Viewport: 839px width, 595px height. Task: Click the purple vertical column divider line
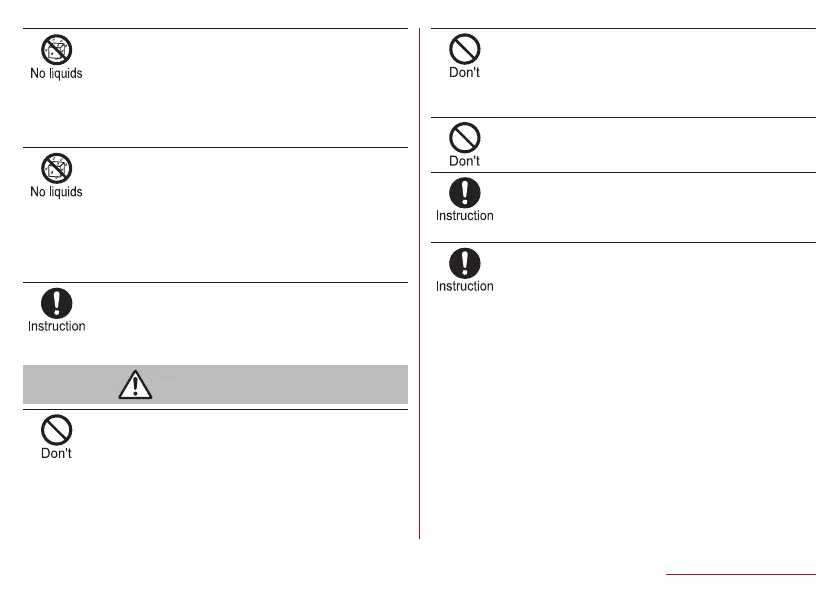point(420,300)
